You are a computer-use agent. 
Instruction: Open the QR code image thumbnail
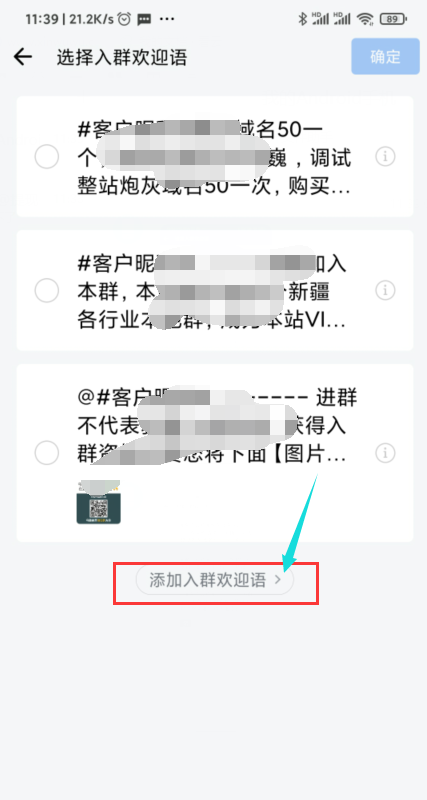pyautogui.click(x=98, y=502)
